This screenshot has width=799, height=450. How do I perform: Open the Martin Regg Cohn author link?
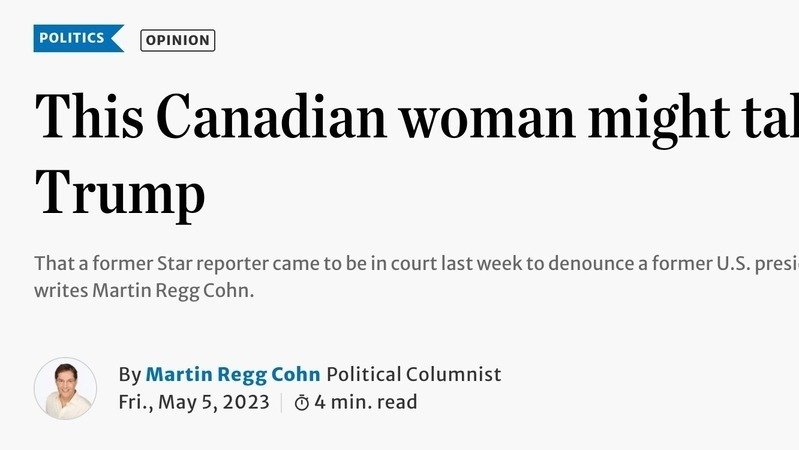click(233, 375)
